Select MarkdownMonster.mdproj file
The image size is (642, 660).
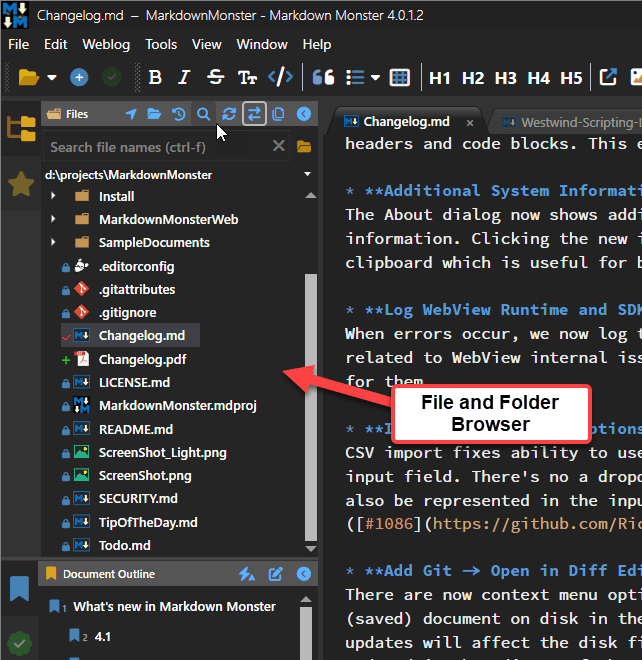click(178, 406)
